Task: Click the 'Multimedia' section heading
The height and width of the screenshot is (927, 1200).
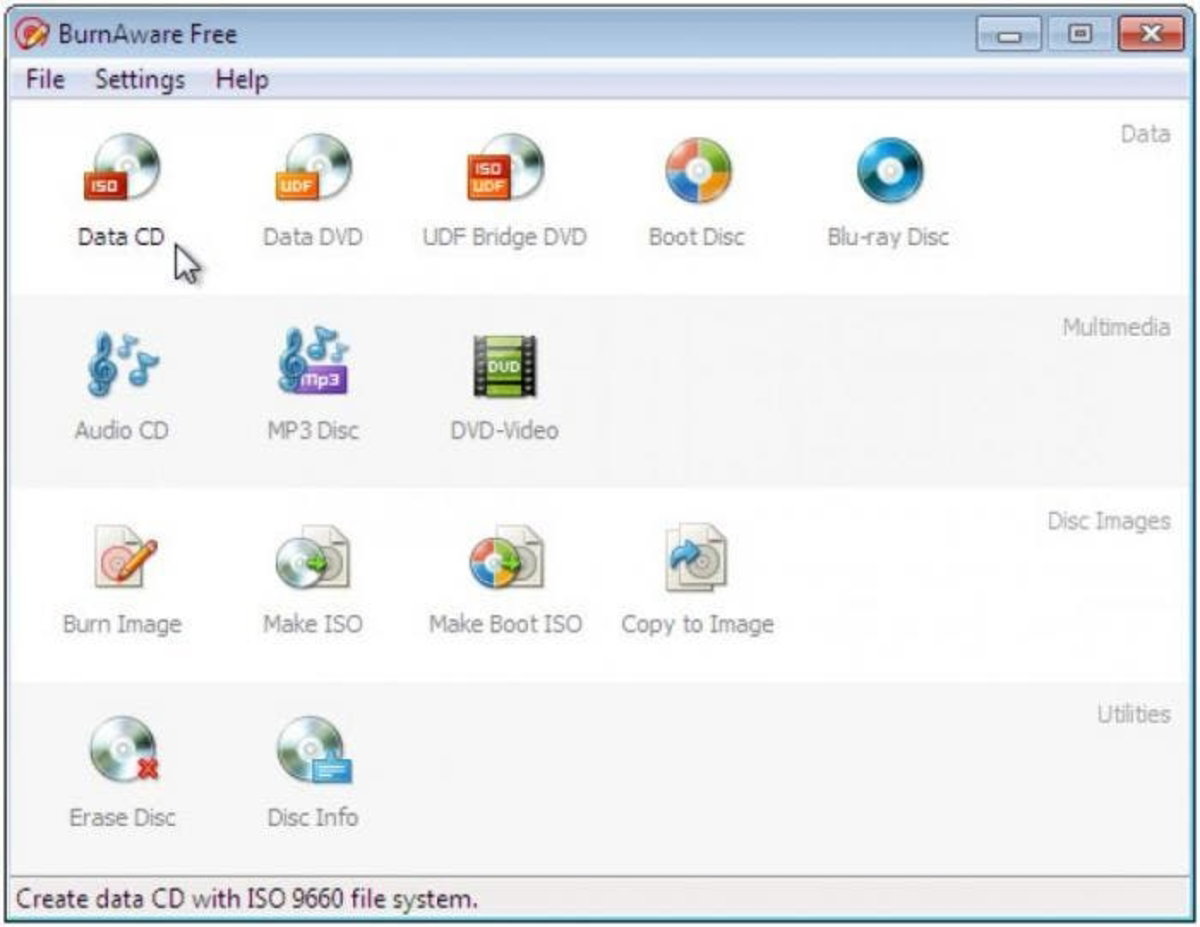Action: (x=1116, y=327)
